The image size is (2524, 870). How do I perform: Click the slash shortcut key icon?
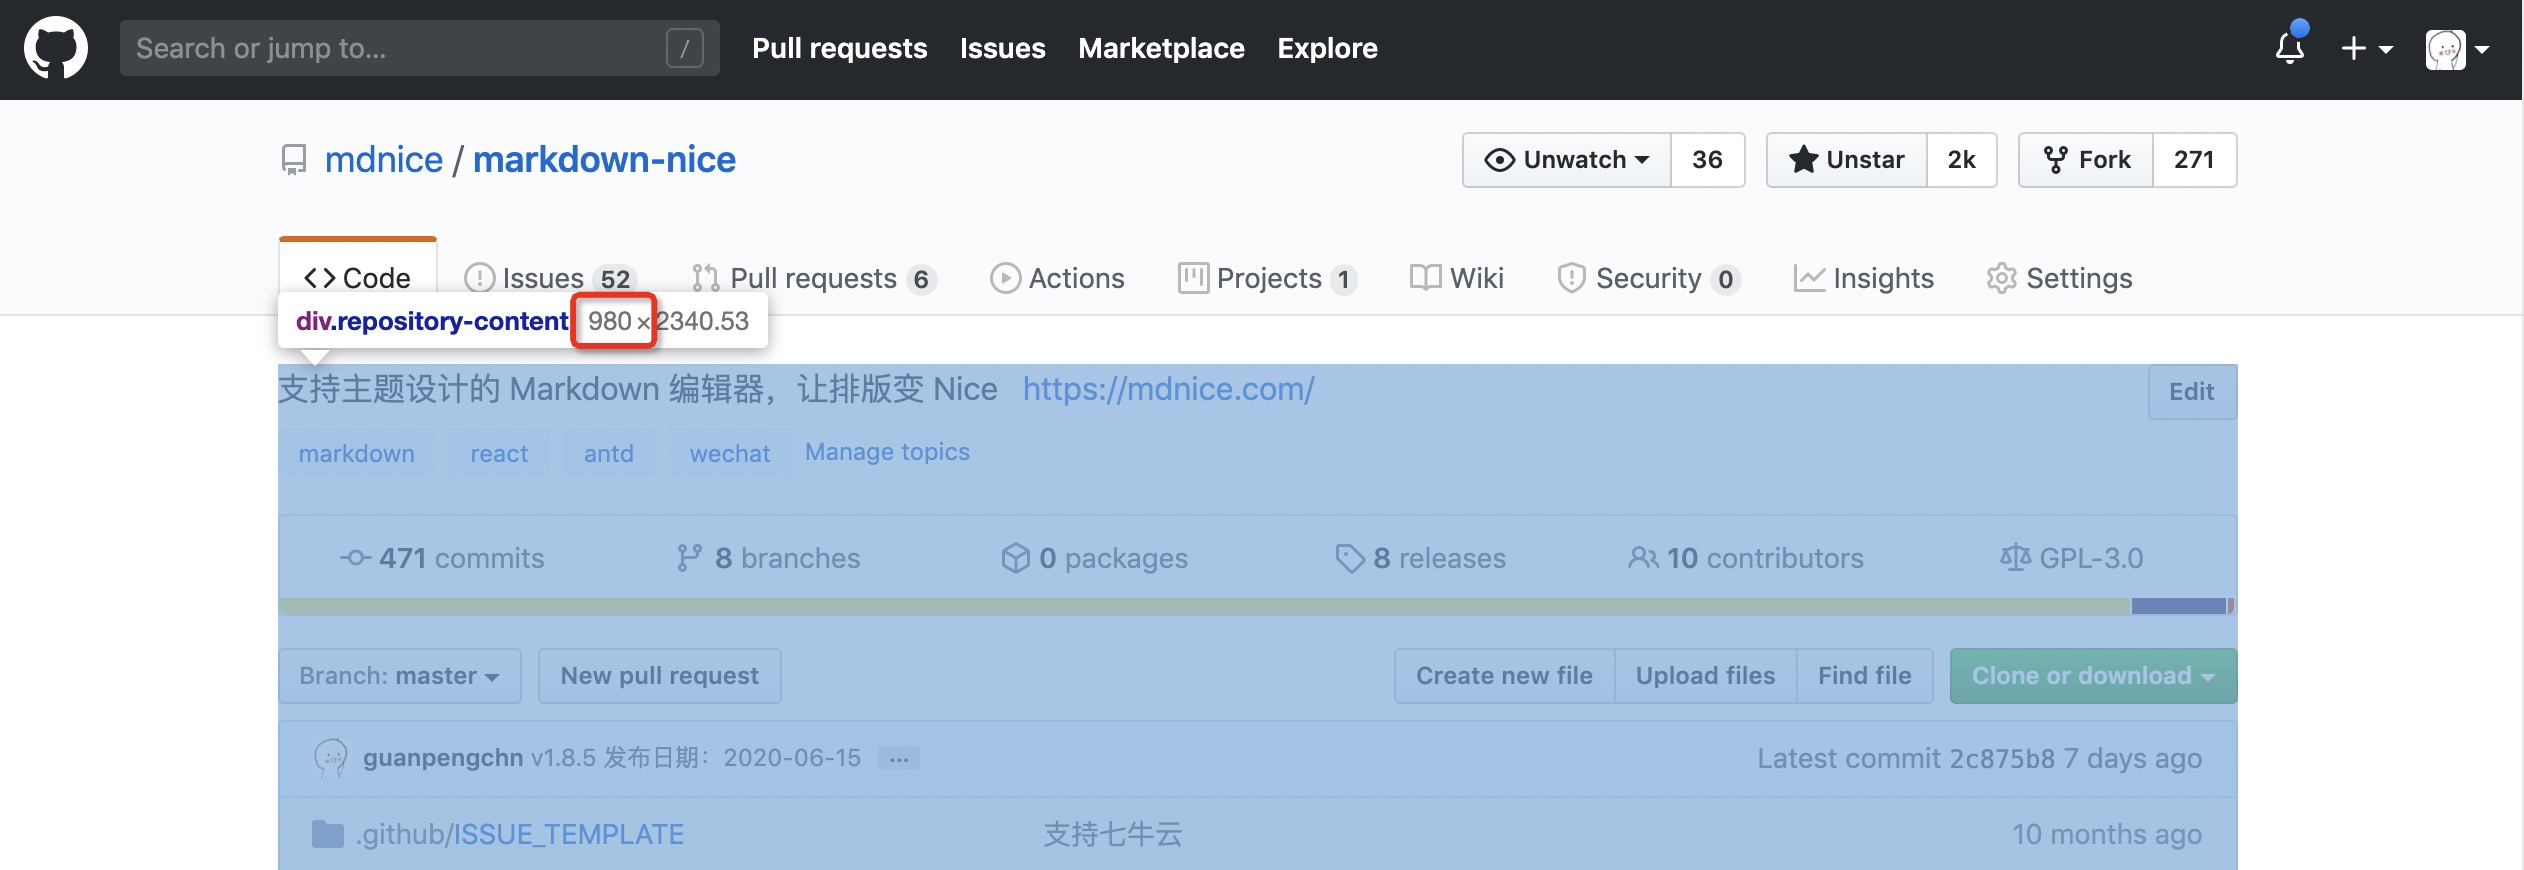pos(685,48)
